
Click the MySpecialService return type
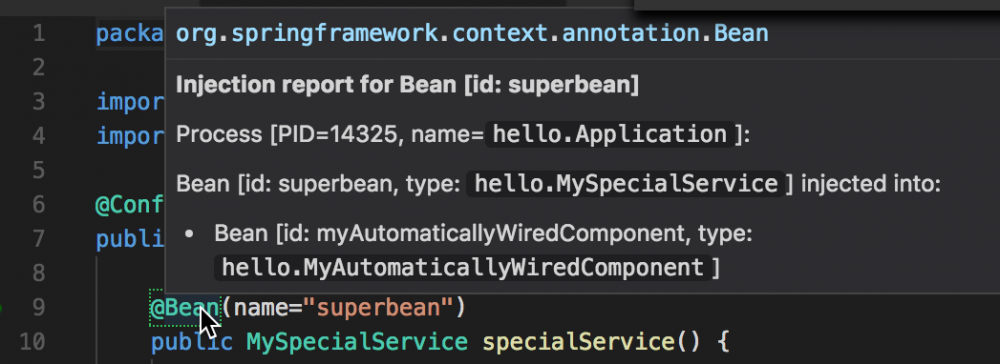[357, 342]
